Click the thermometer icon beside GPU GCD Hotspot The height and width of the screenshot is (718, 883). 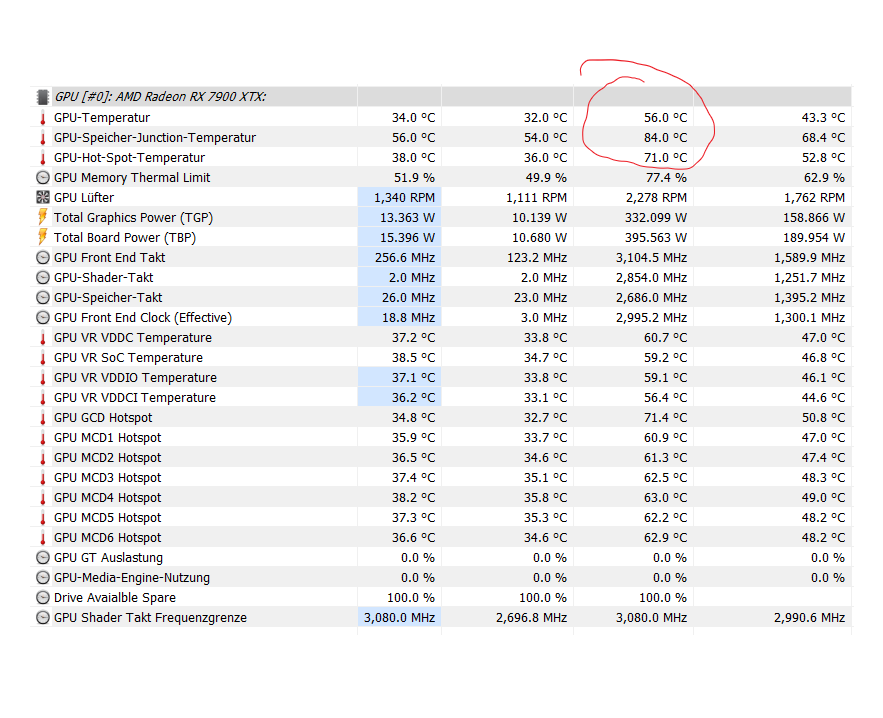[42, 418]
